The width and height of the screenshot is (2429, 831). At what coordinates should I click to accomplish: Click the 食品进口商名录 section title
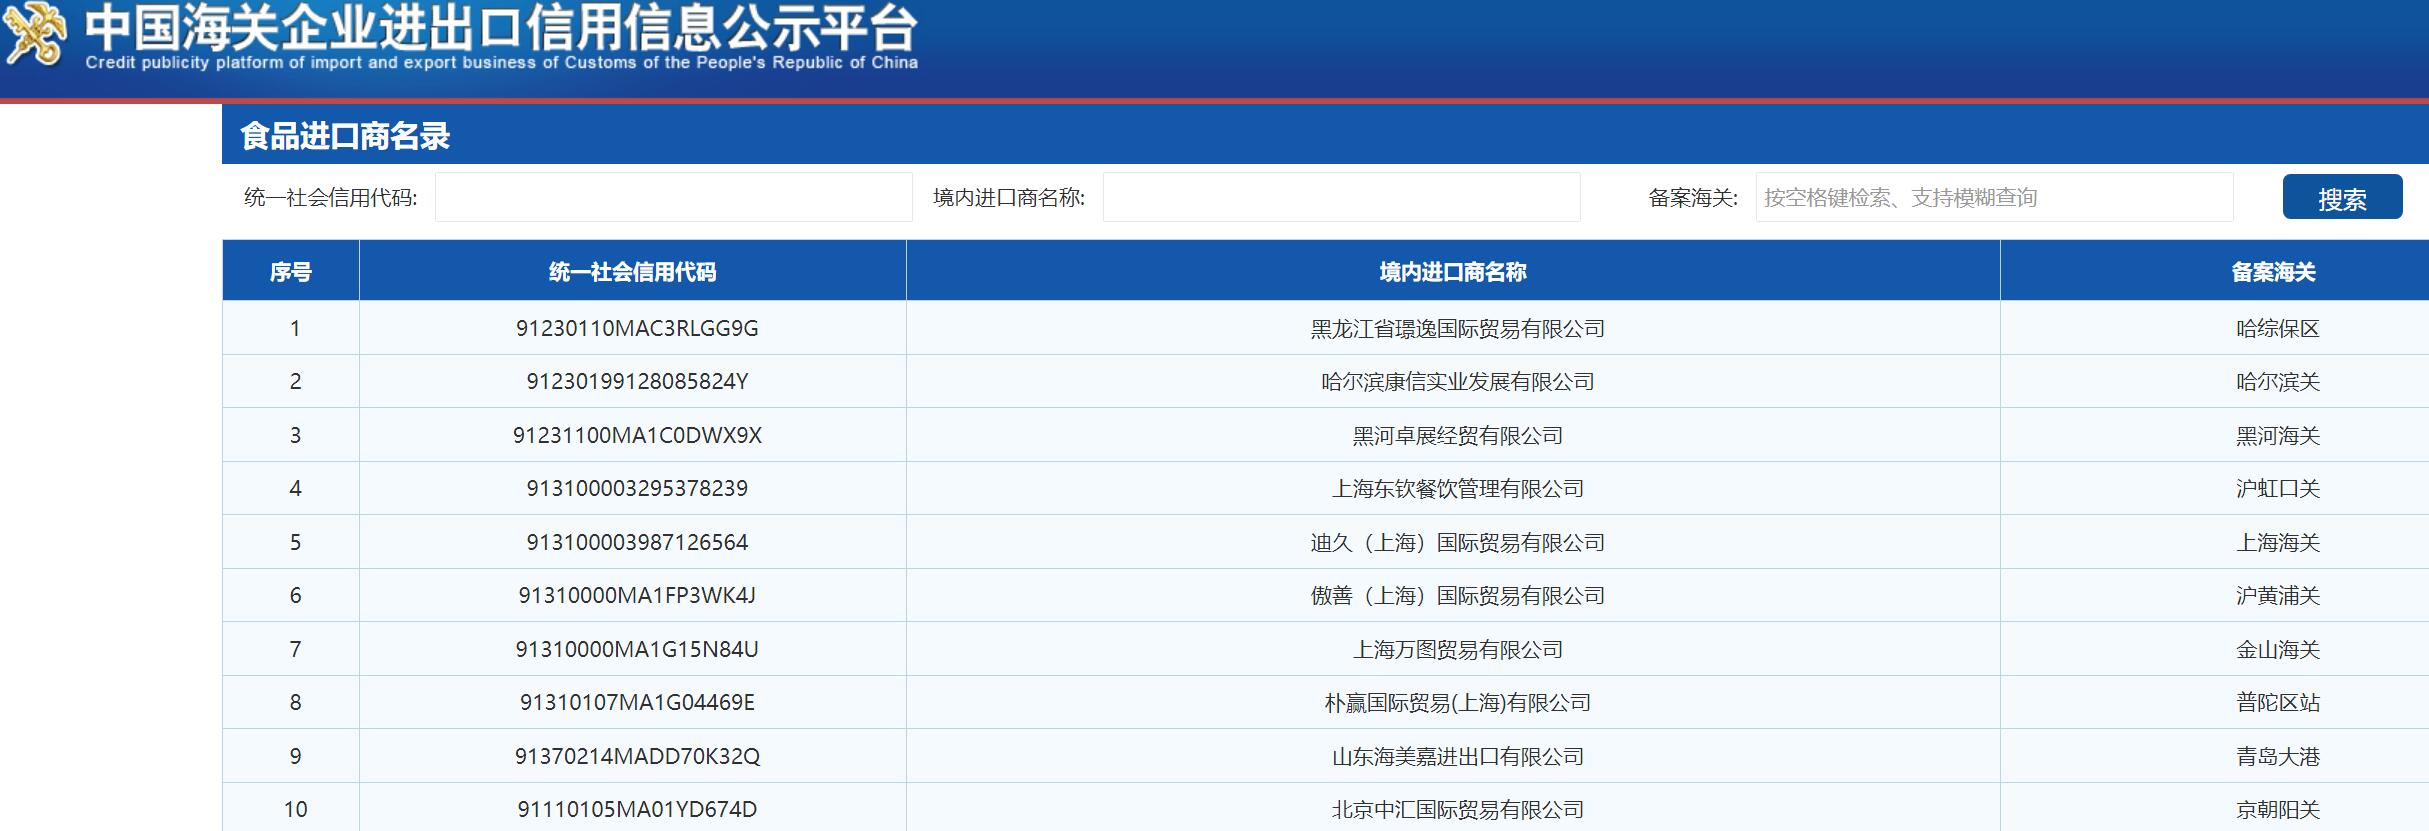tap(345, 136)
